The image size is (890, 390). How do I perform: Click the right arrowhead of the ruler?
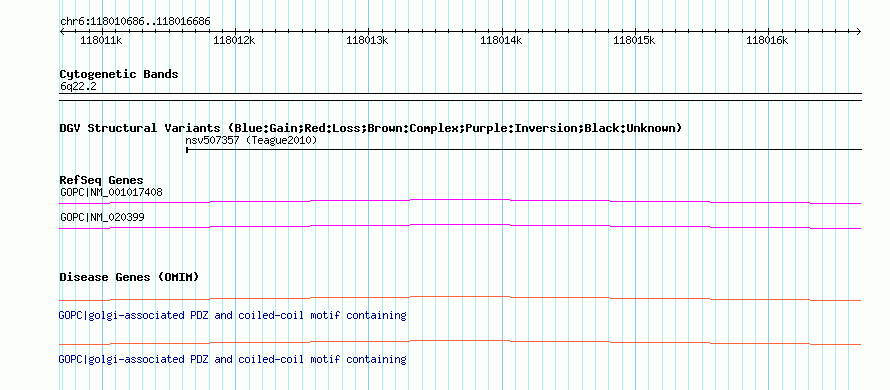point(859,31)
